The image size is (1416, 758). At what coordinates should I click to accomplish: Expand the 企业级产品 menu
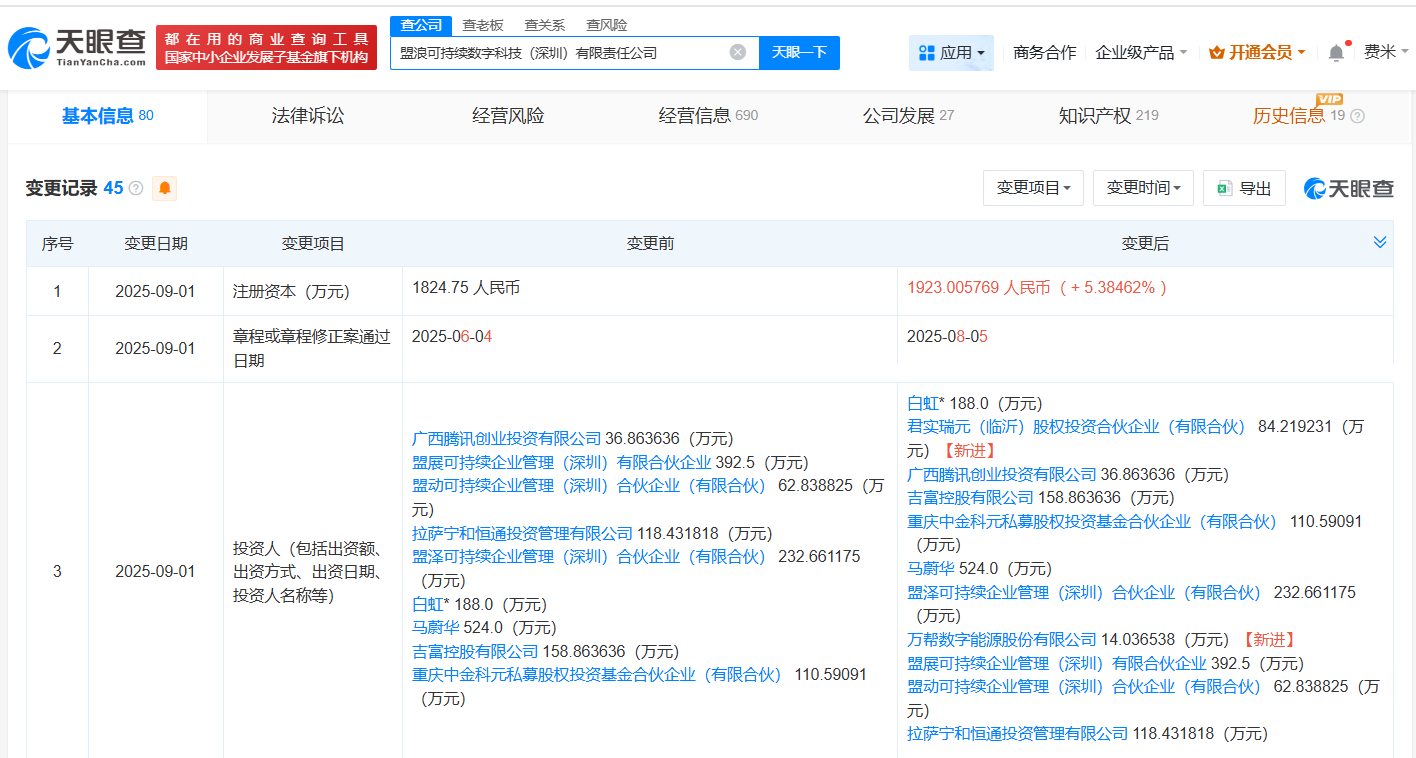(1141, 52)
